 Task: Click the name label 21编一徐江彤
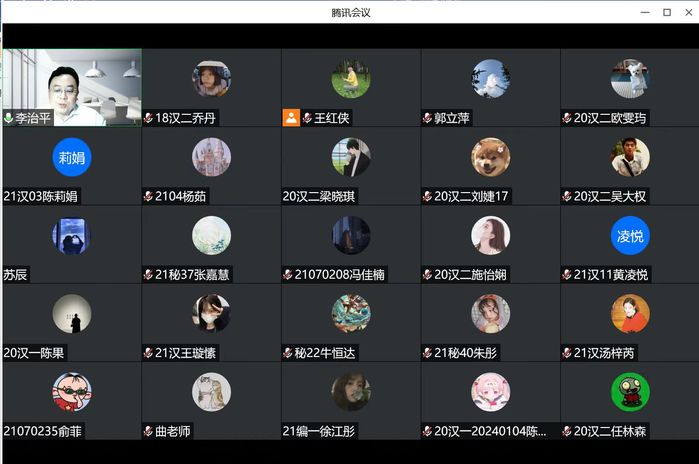click(319, 431)
